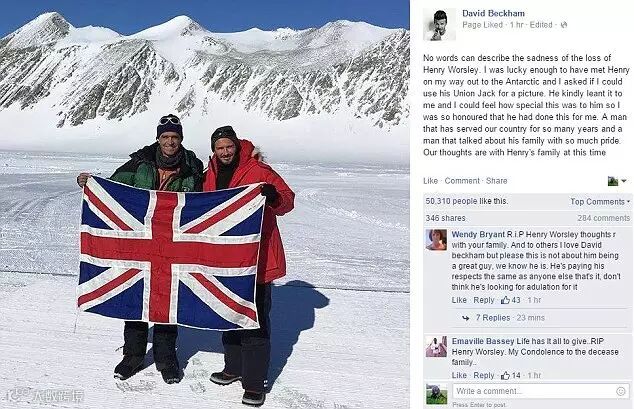
Task: Open the post-as identity selector icon
Action: (x=617, y=181)
